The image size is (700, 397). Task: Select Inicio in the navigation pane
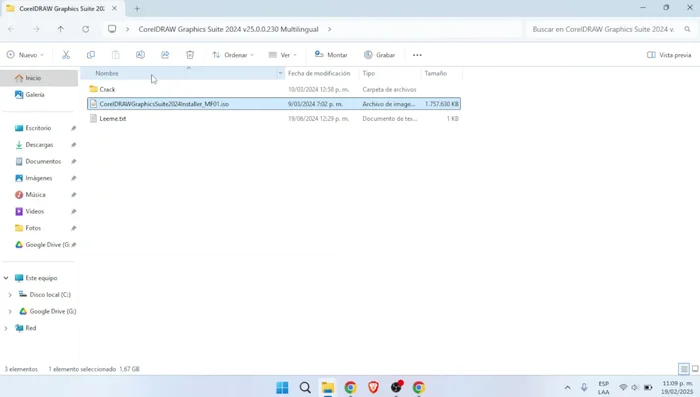pos(39,78)
